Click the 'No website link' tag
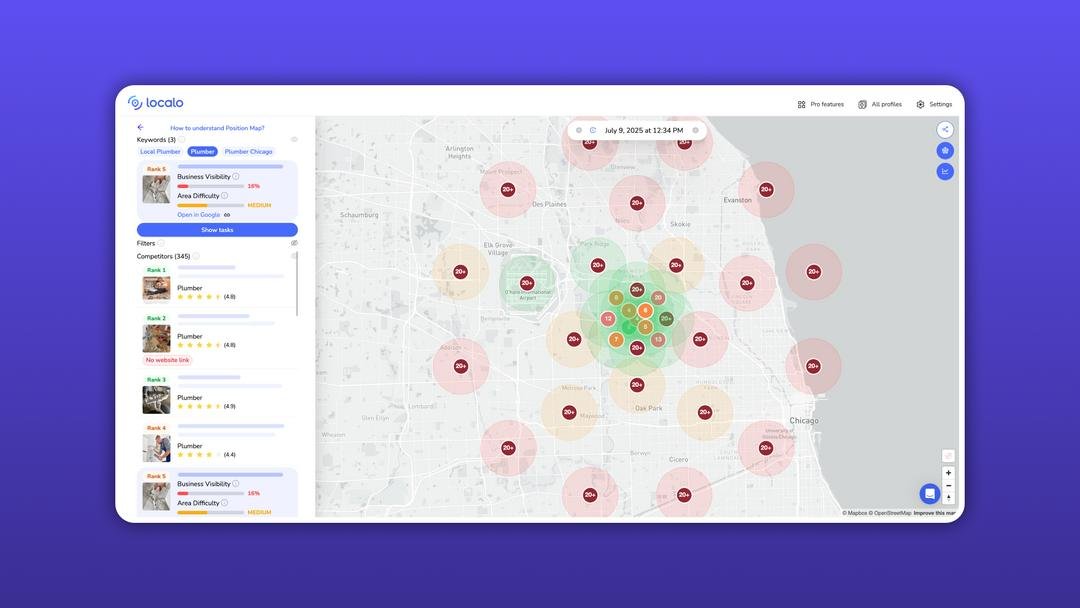The image size is (1080, 608). tap(167, 360)
